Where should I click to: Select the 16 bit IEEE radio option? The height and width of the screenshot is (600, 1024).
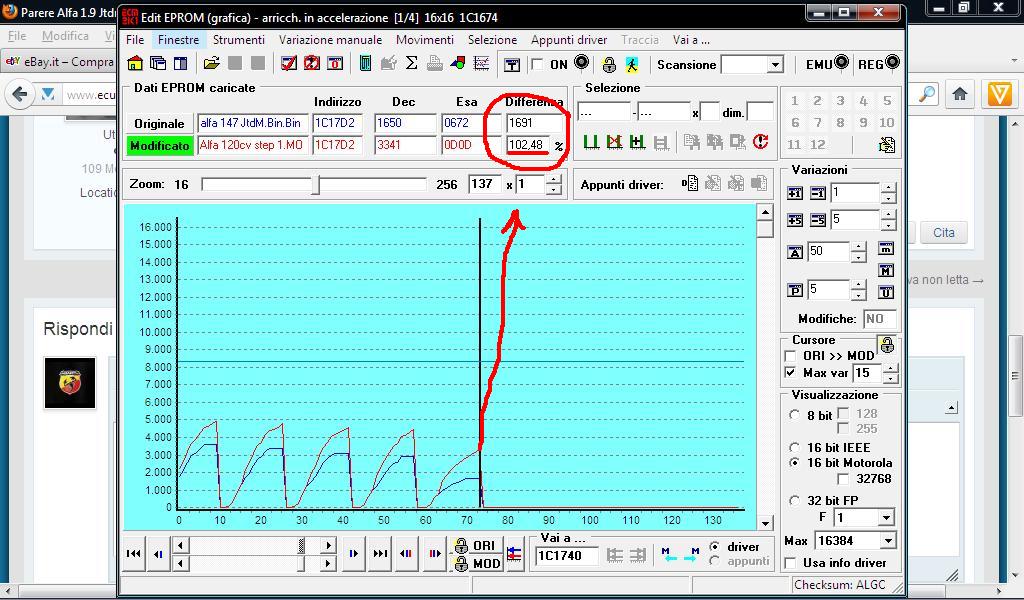pos(794,447)
